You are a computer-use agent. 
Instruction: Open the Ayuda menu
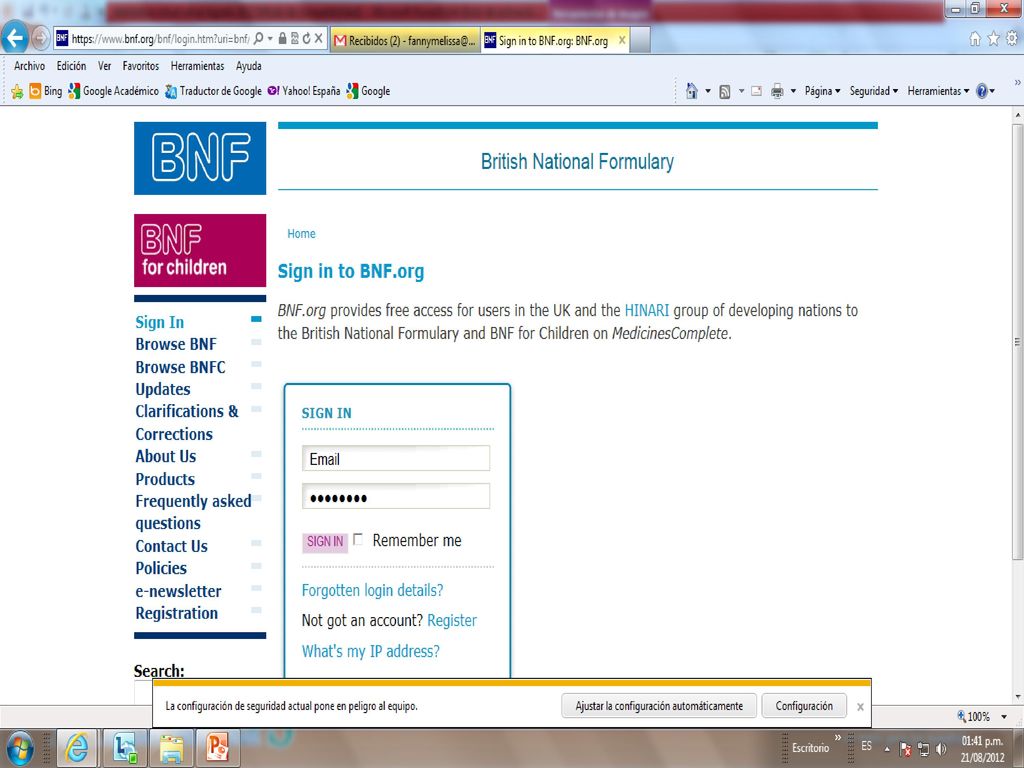click(249, 66)
